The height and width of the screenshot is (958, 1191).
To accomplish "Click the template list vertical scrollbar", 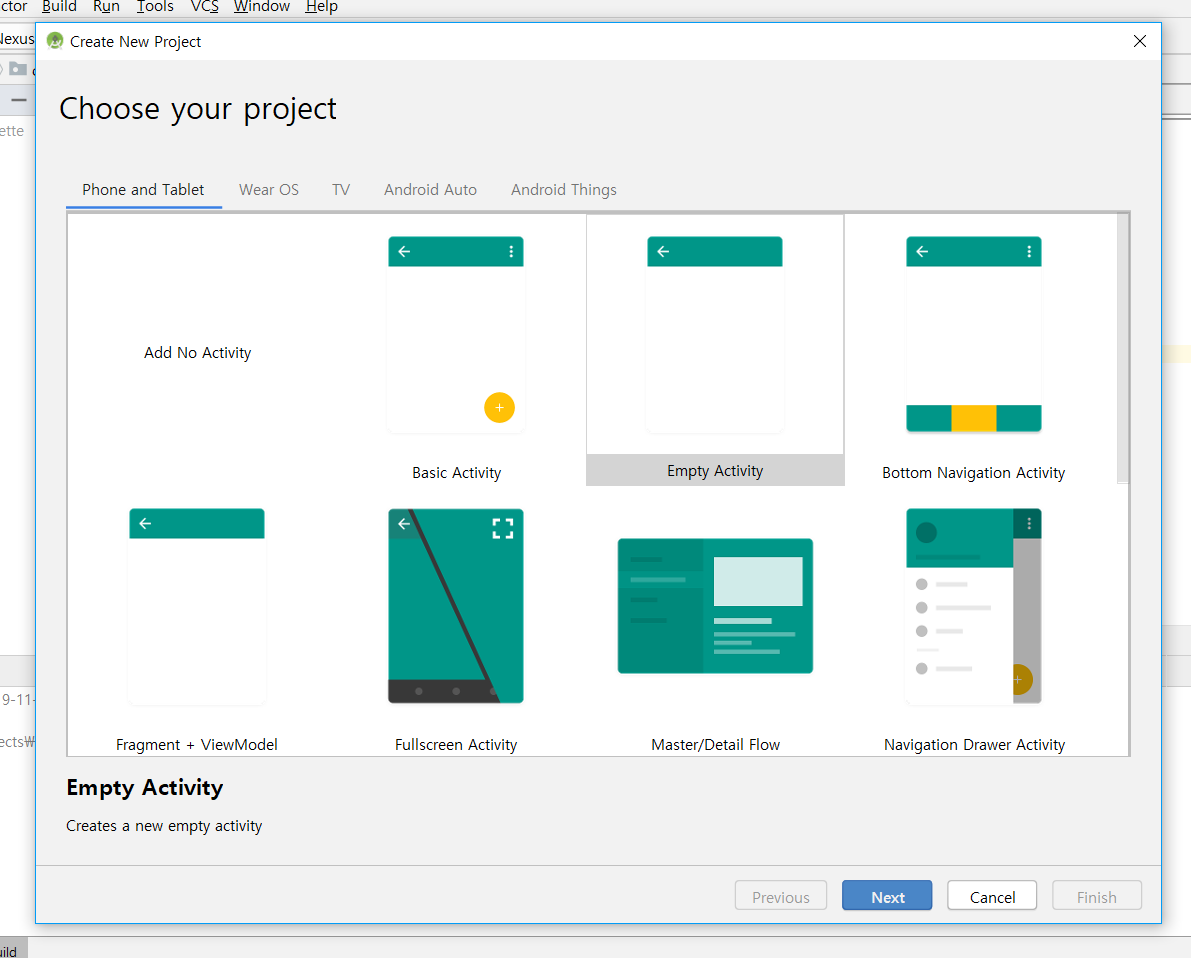I will pos(1123,349).
